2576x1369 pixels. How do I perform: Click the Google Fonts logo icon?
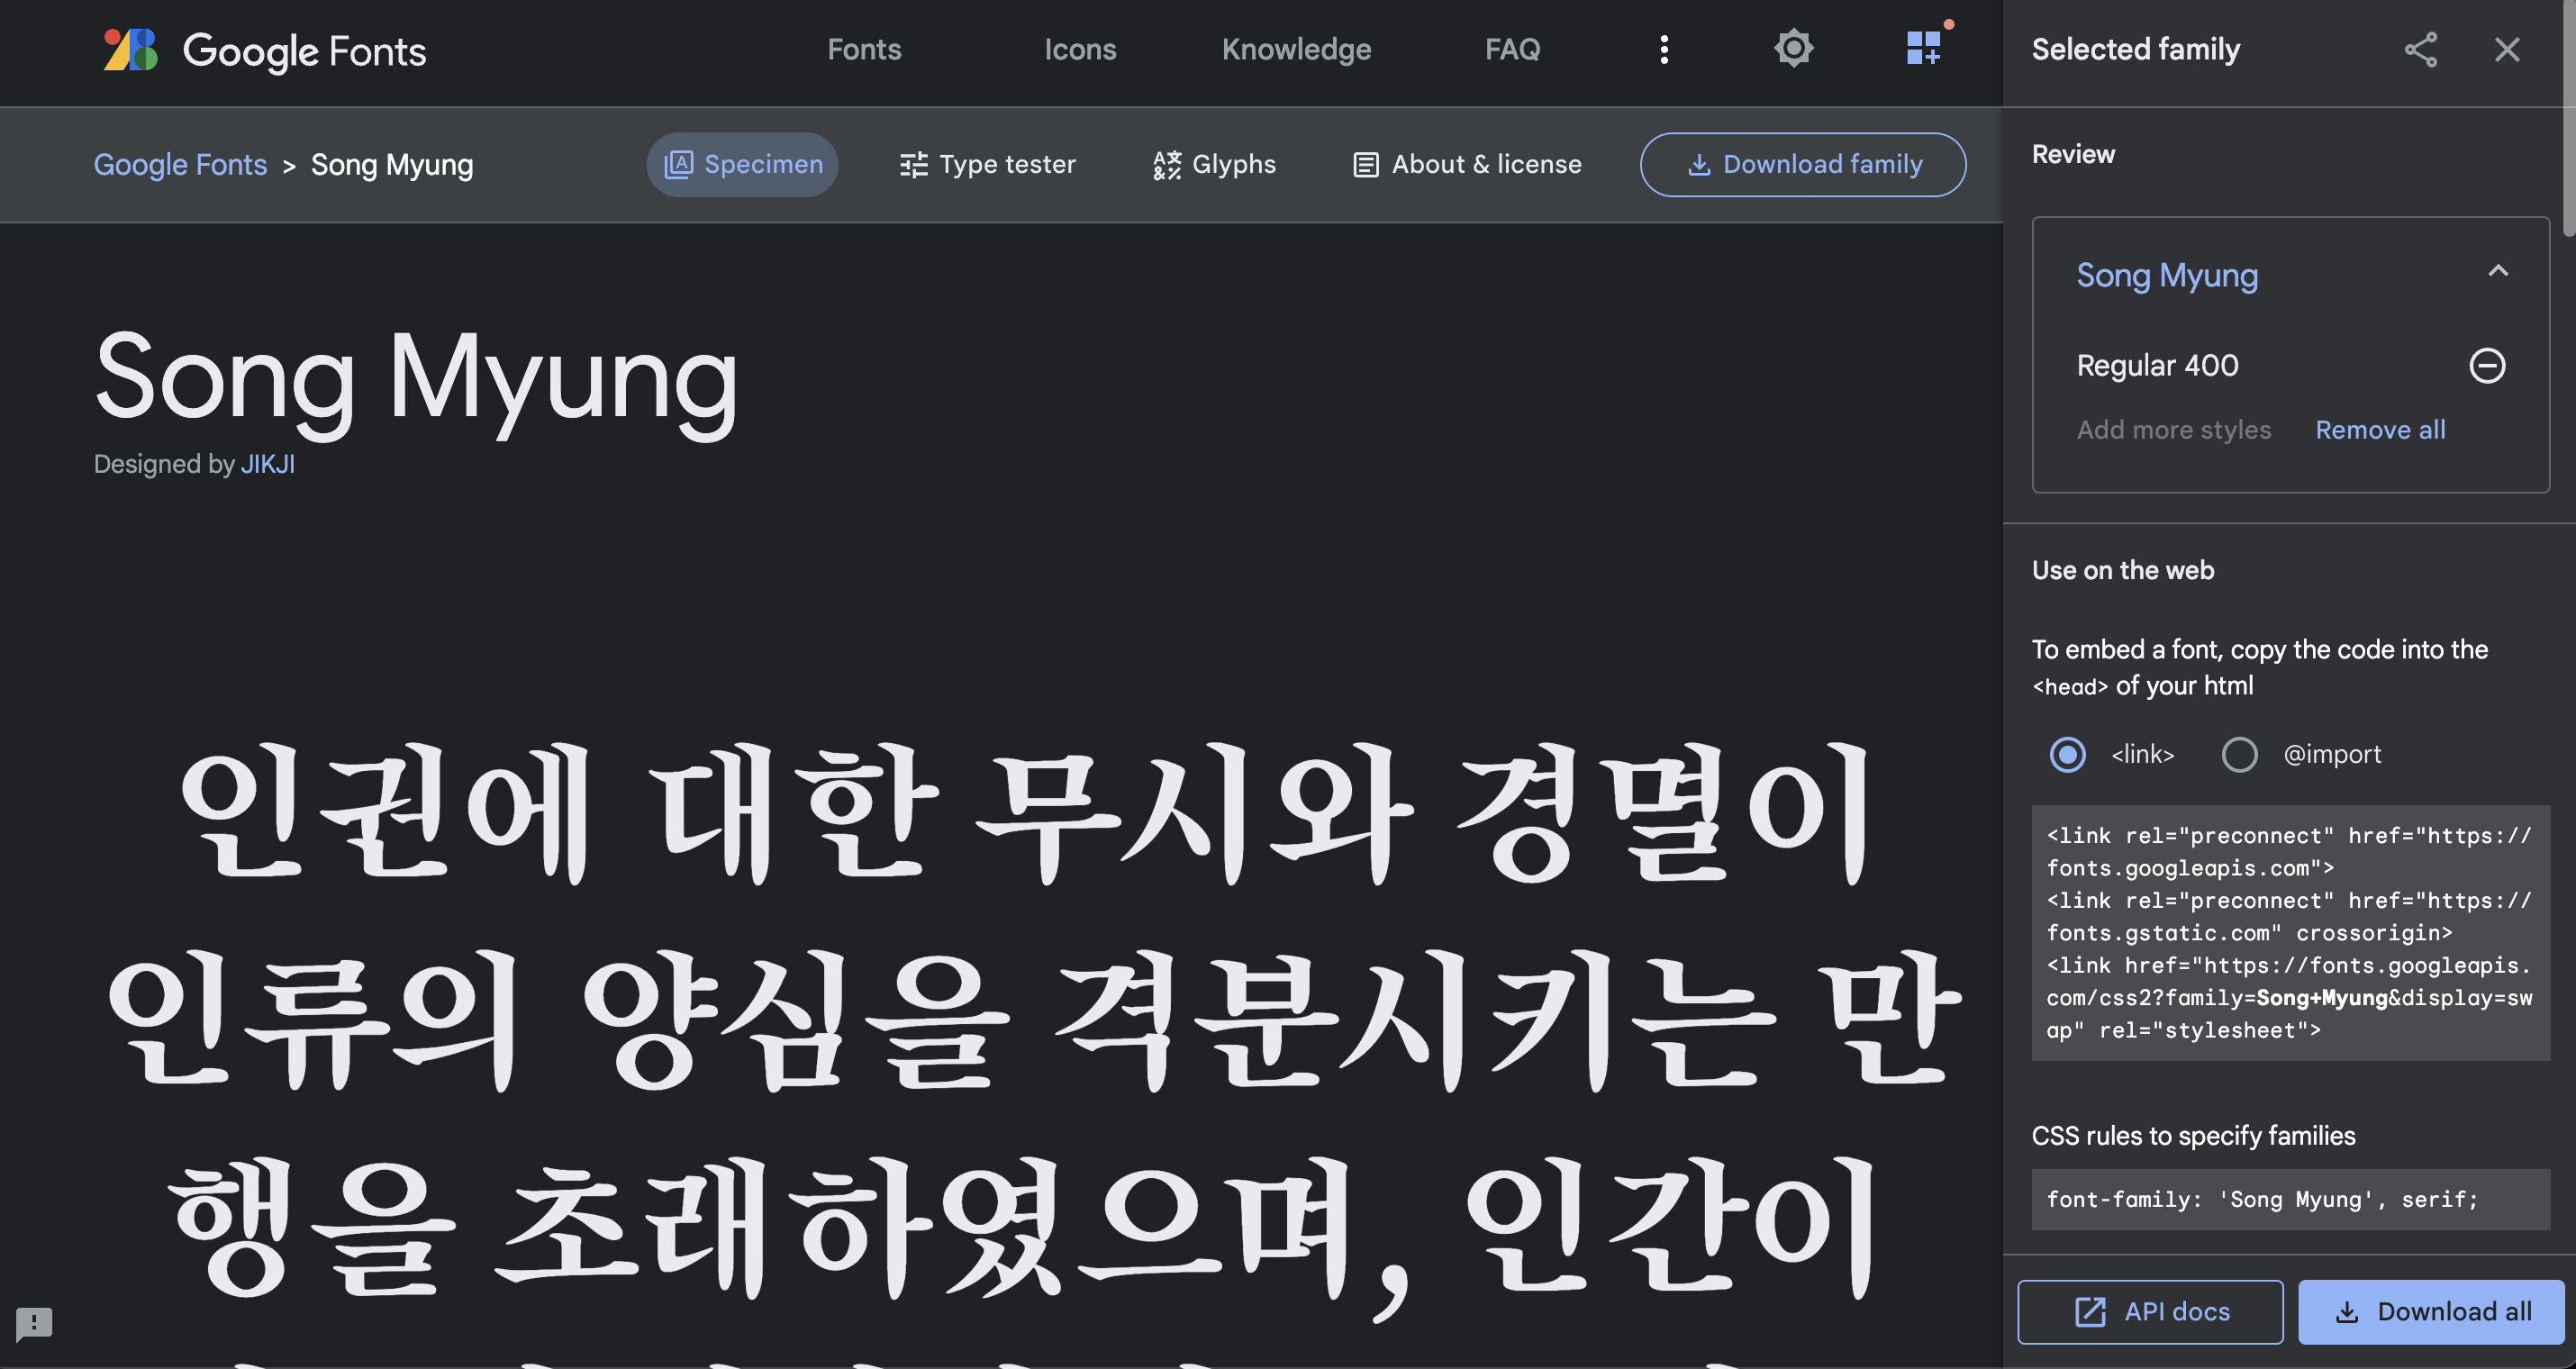coord(131,50)
